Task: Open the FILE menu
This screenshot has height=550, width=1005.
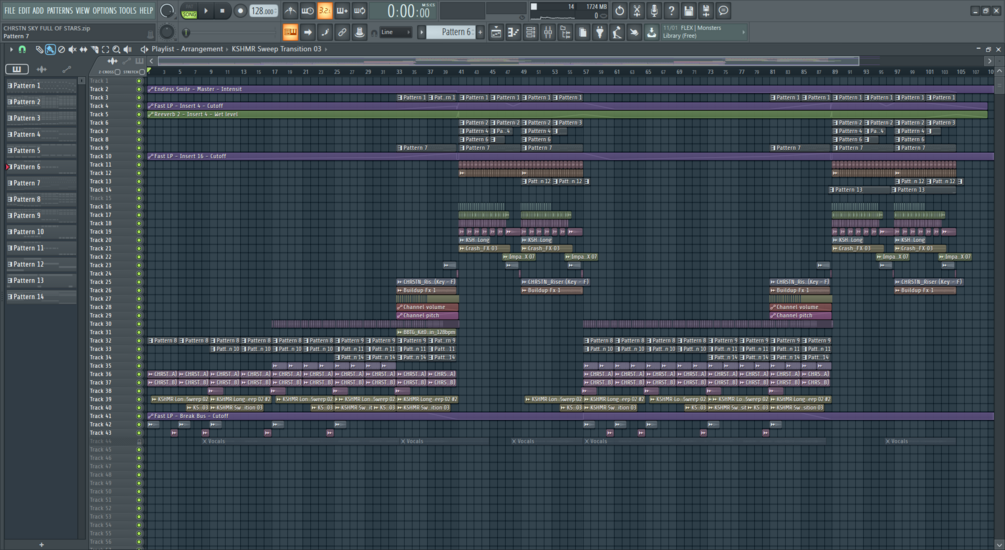Action: click(x=10, y=11)
